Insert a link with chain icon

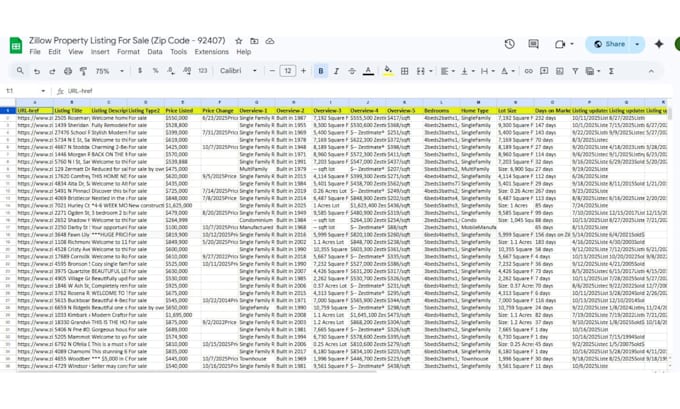pyautogui.click(x=528, y=71)
